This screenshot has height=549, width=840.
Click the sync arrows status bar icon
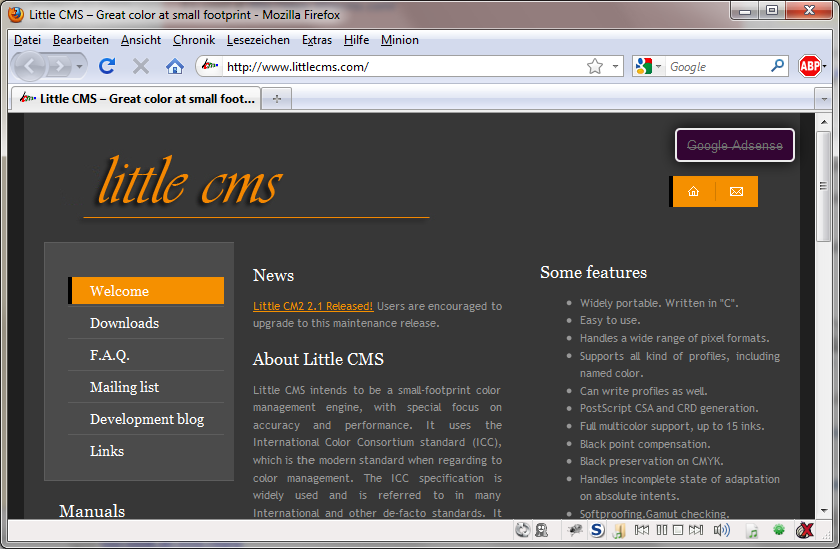[x=522, y=530]
